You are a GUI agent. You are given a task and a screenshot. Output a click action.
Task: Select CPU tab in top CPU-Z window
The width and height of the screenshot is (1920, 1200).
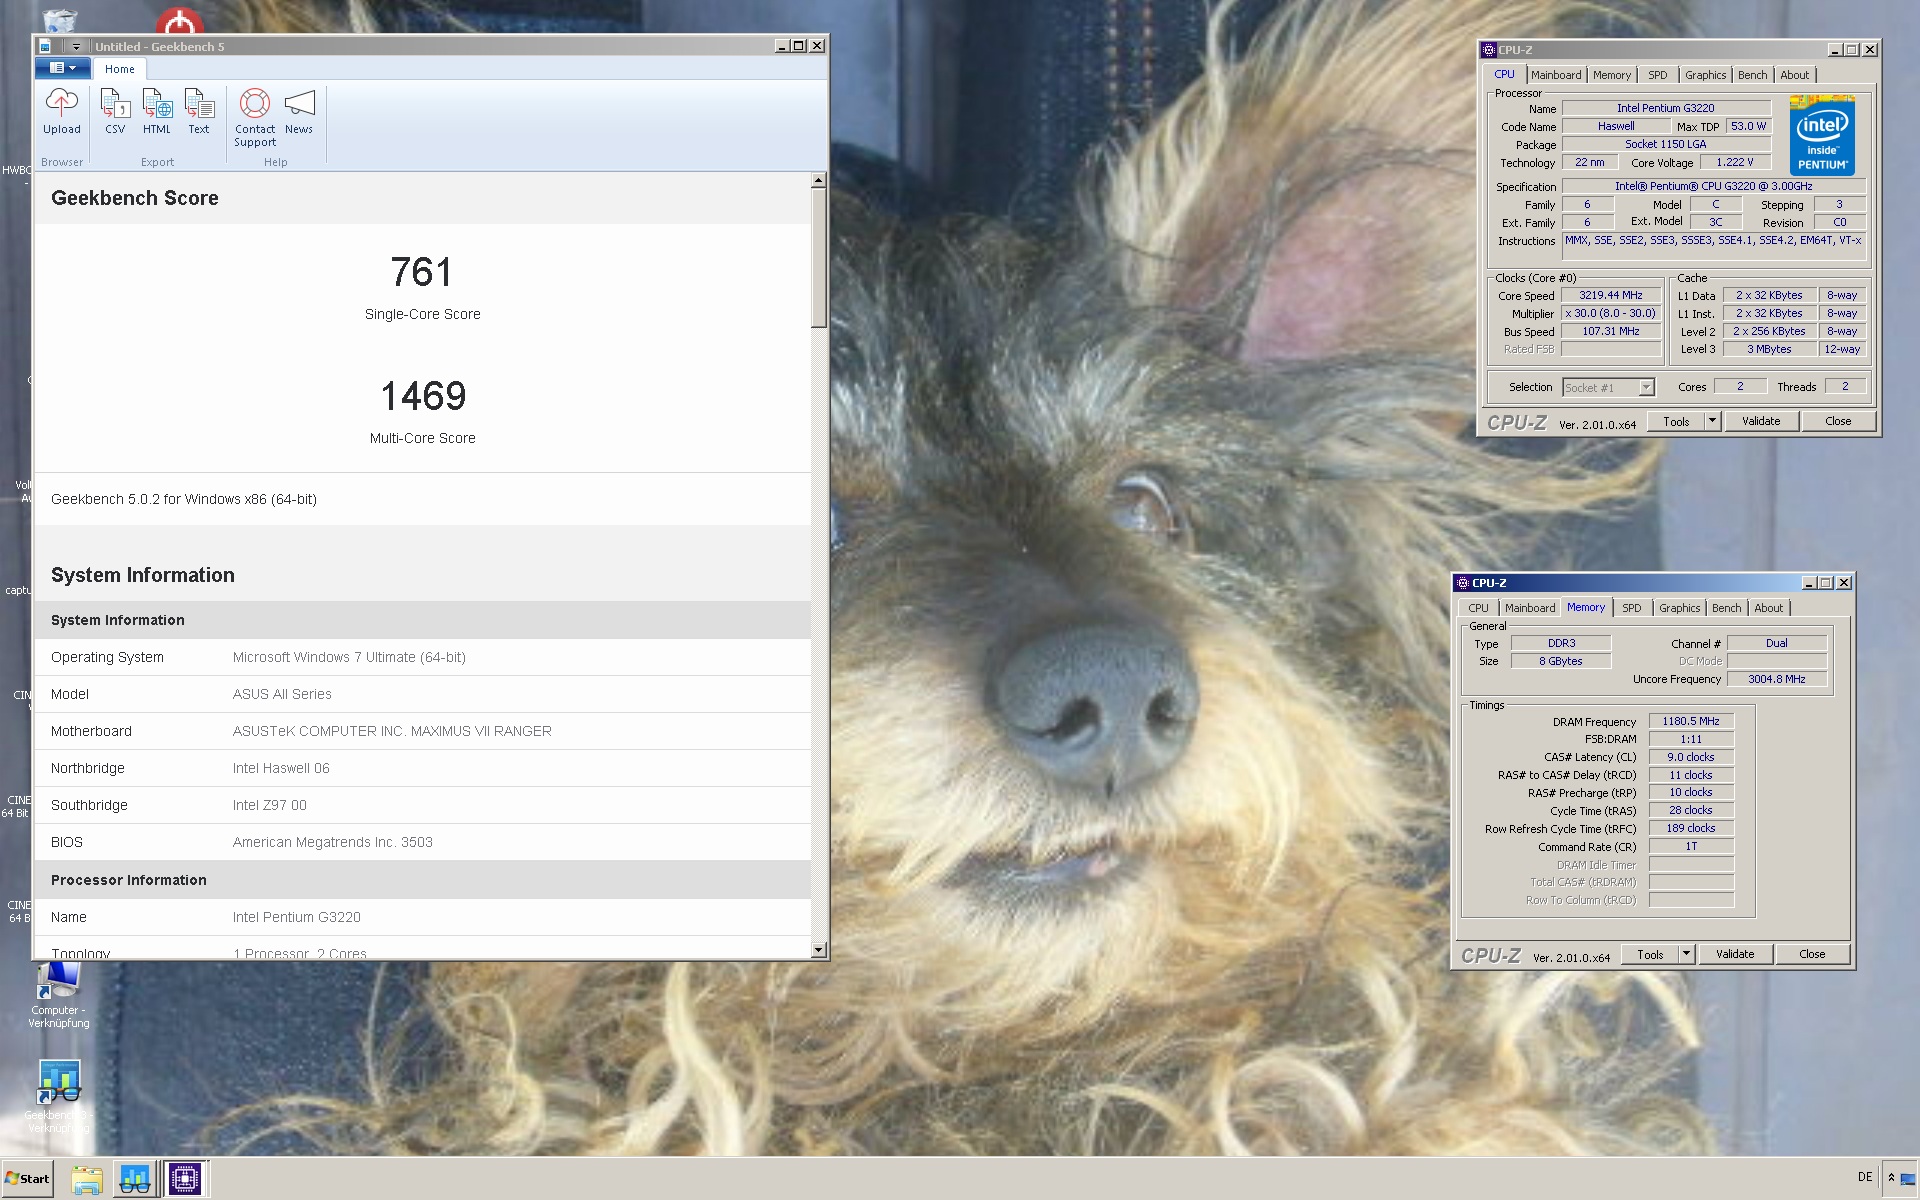click(1504, 74)
